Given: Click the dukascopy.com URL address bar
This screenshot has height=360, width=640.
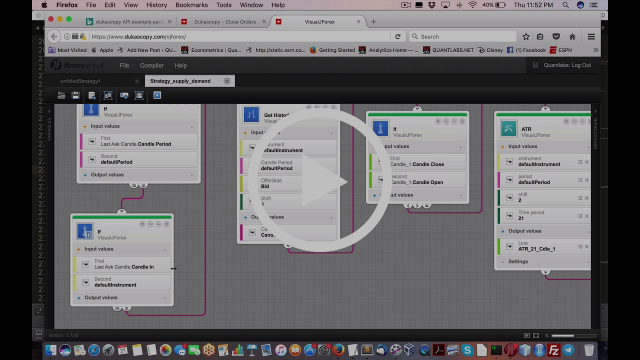Looking at the screenshot, I should (x=239, y=37).
